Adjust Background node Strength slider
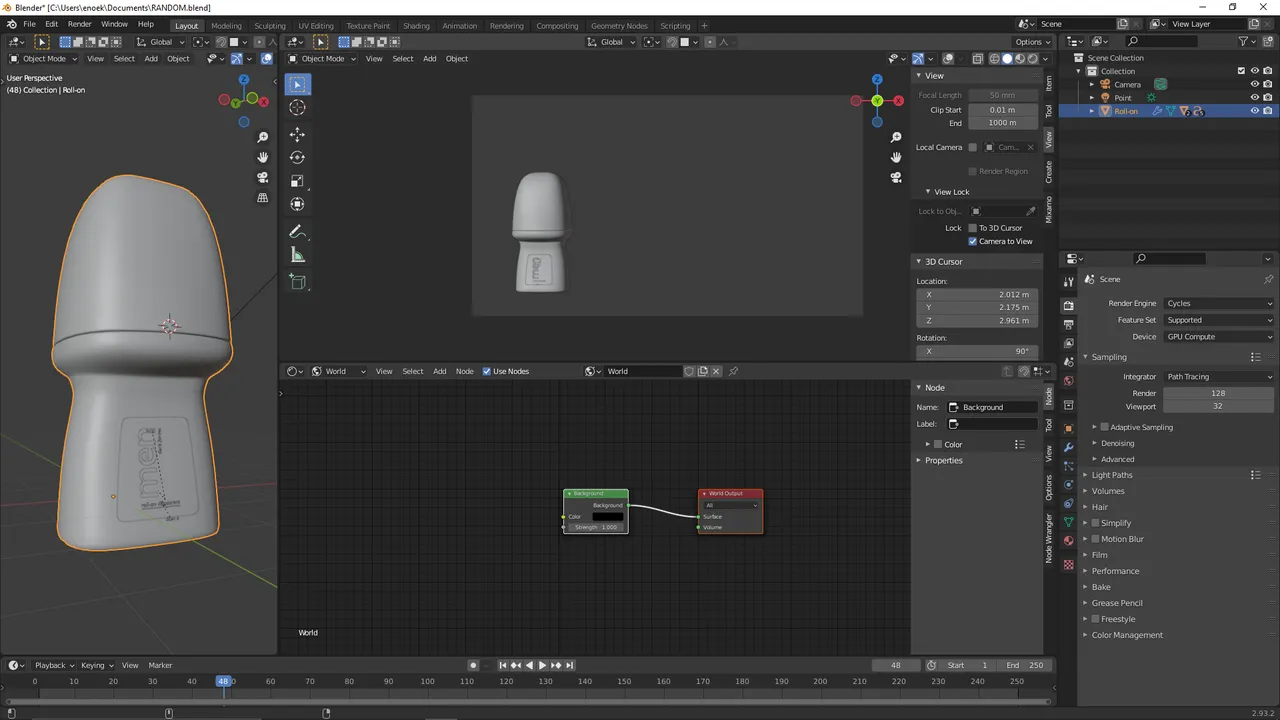The height and width of the screenshot is (720, 1280). pyautogui.click(x=596, y=527)
